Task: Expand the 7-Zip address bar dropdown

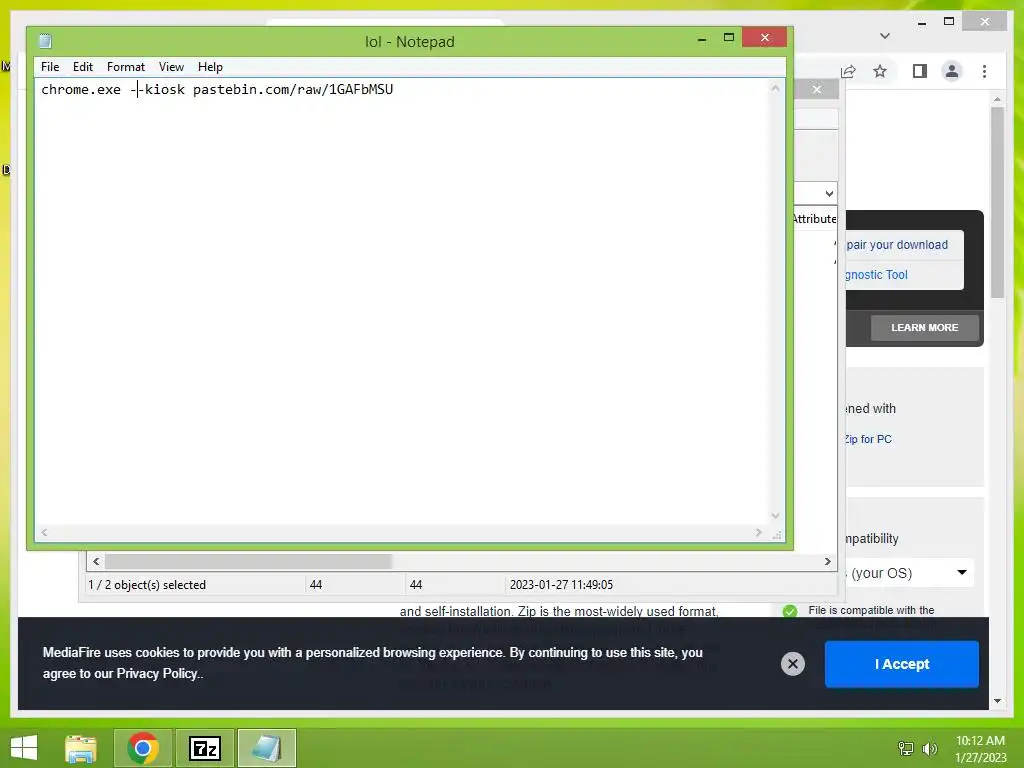Action: tap(829, 194)
